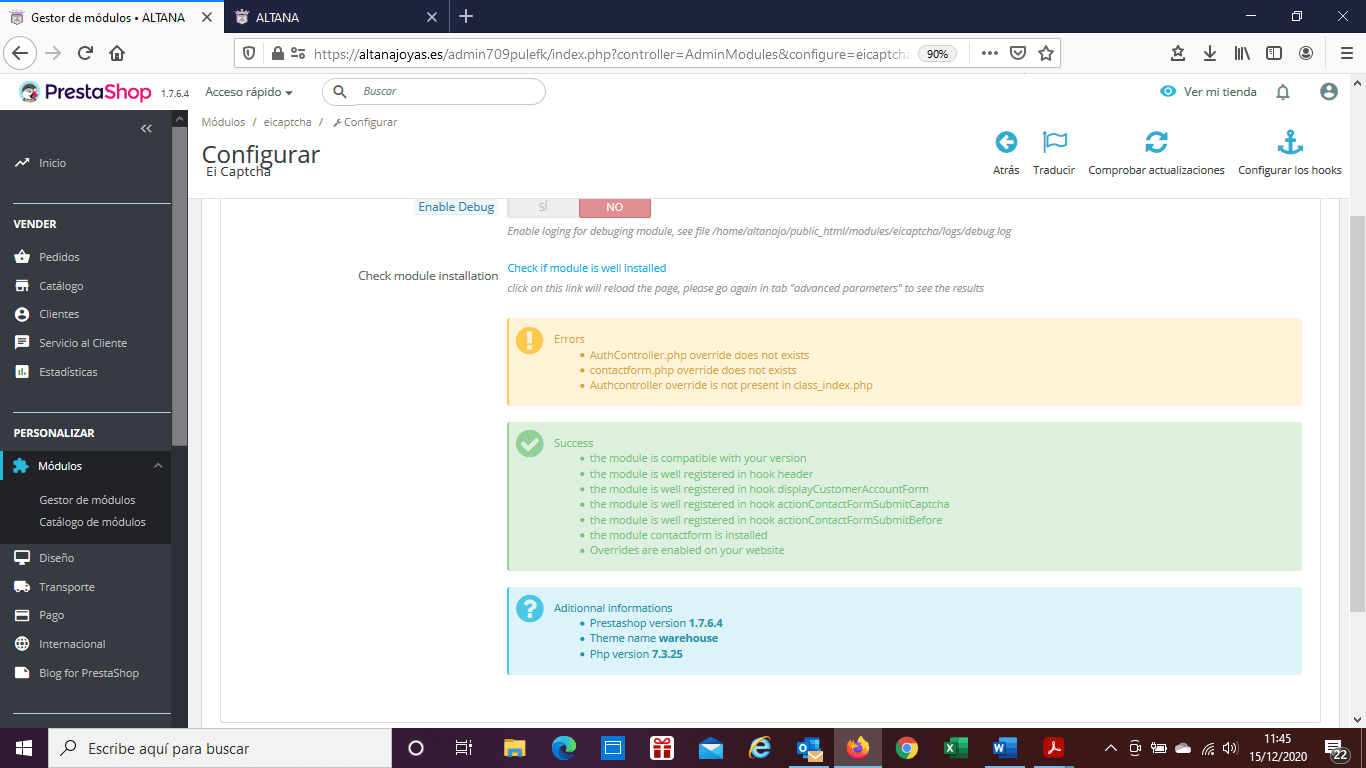Open Pago in the sidebar
Image resolution: width=1366 pixels, height=768 pixels.
tap(51, 615)
